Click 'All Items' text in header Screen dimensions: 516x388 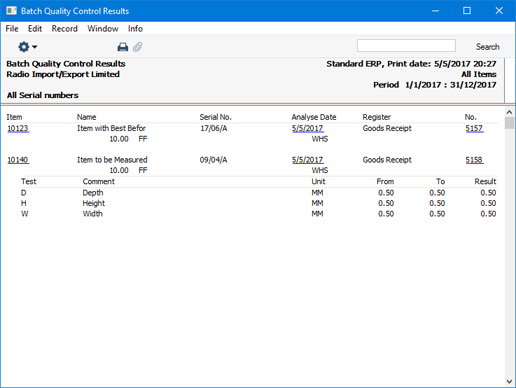(x=479, y=74)
